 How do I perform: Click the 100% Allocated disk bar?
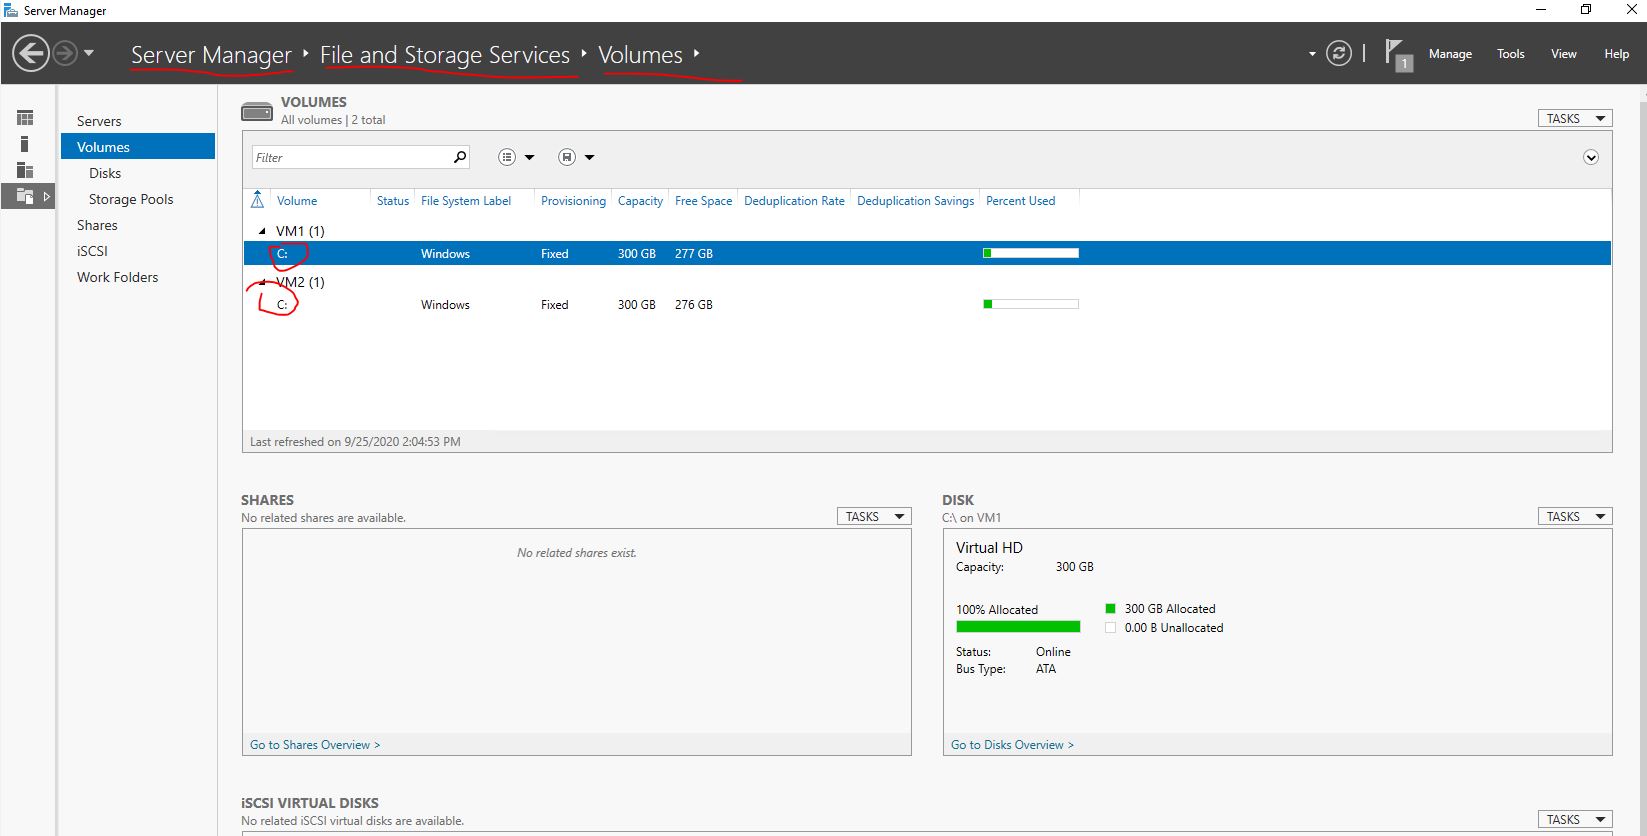pyautogui.click(x=1018, y=627)
